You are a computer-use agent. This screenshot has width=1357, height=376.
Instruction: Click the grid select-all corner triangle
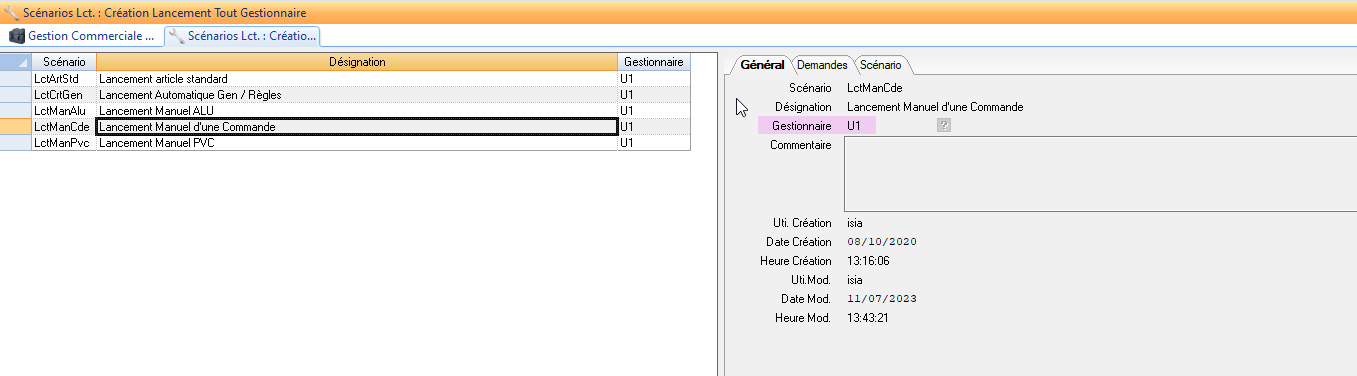click(x=15, y=62)
